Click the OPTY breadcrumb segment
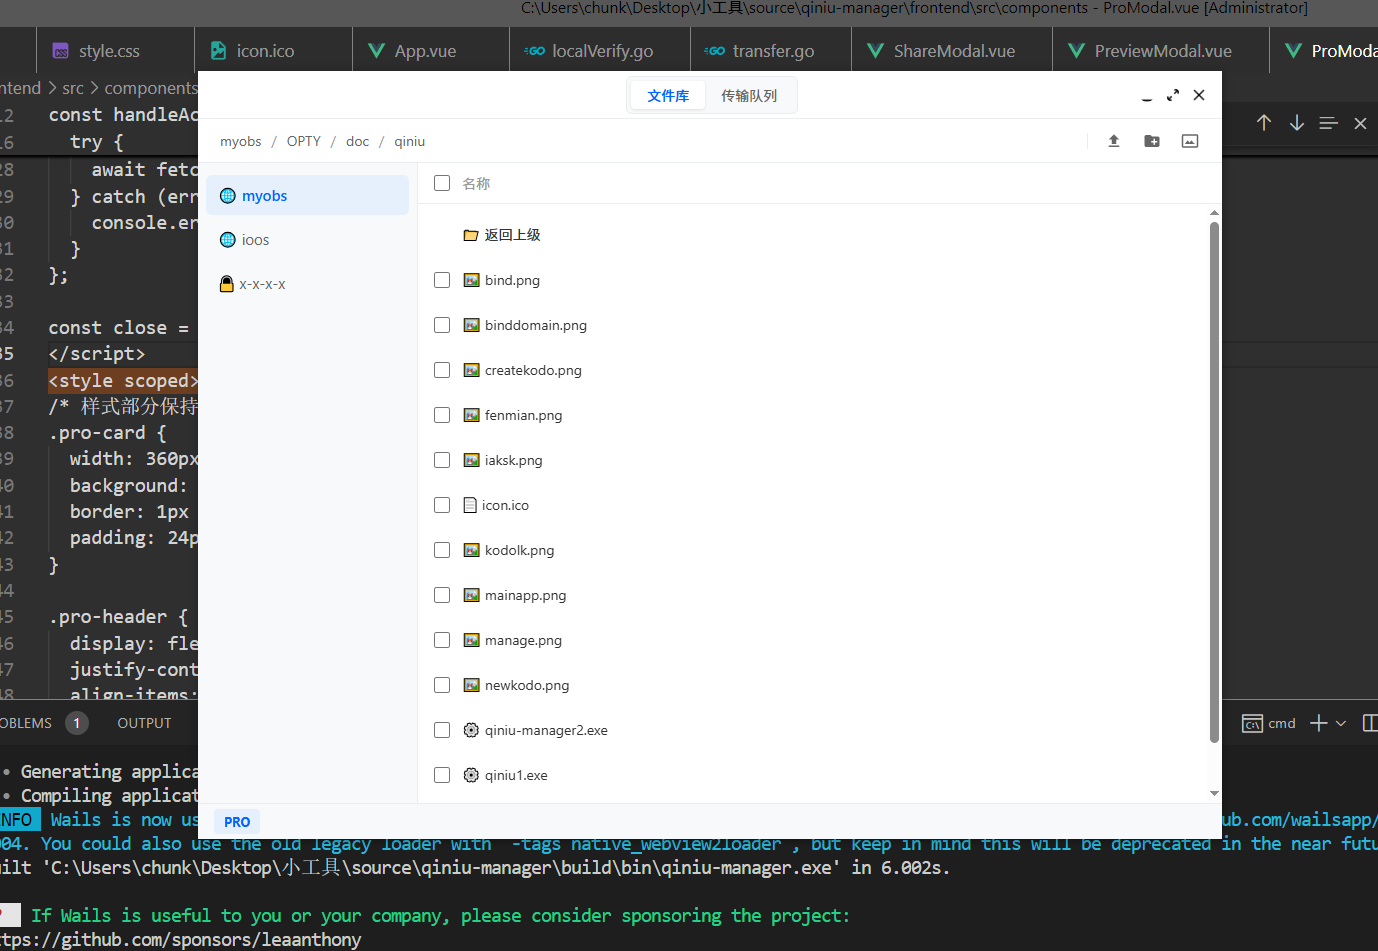 pyautogui.click(x=304, y=141)
